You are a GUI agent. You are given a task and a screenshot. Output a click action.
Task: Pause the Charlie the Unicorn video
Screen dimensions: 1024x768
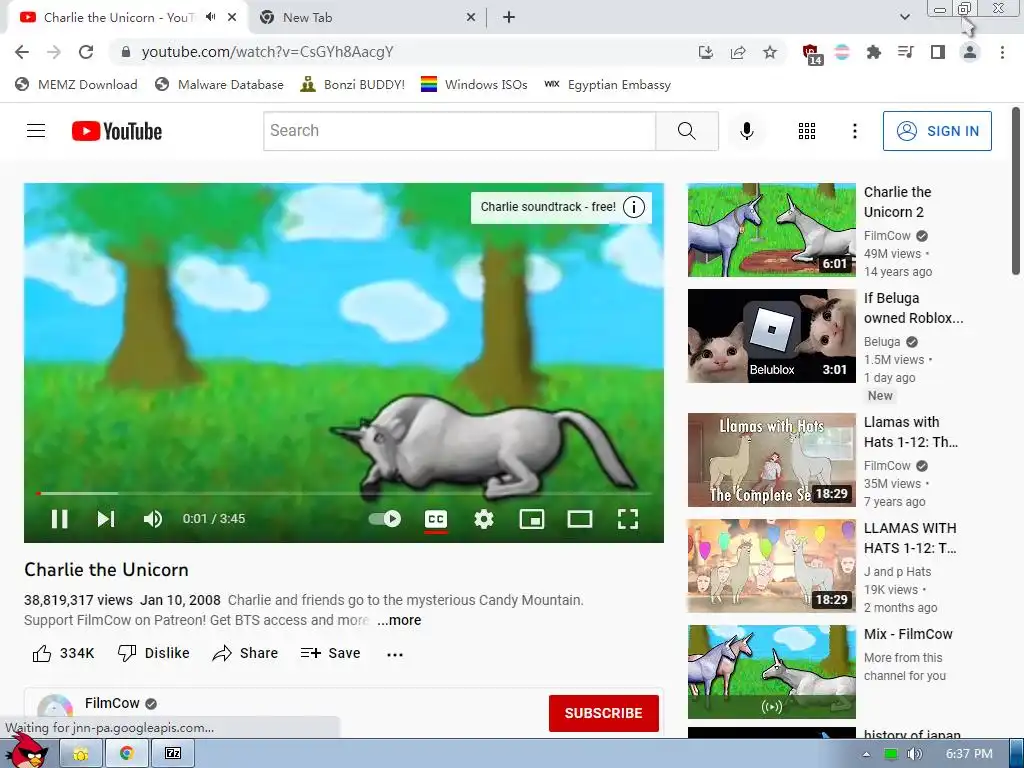coord(59,519)
